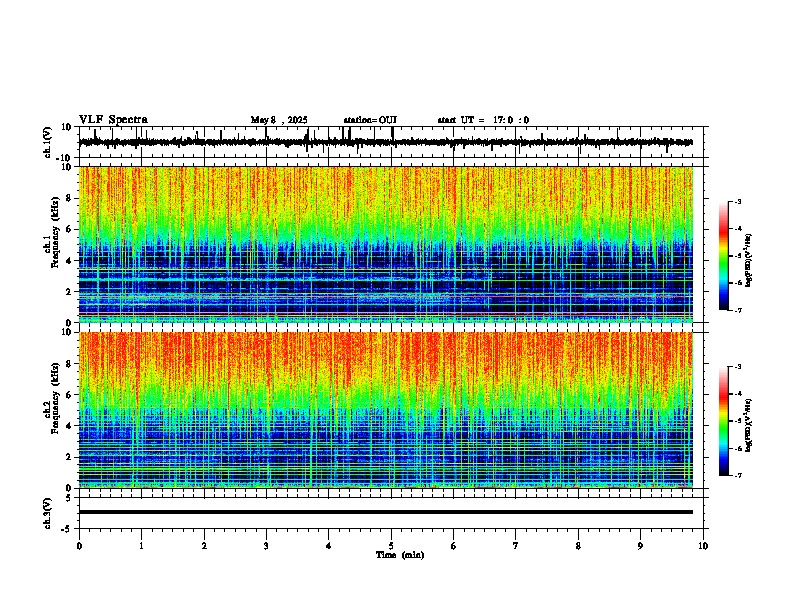The image size is (792, 612).
Task: Click time axis tick label "5"
Action: click(391, 546)
